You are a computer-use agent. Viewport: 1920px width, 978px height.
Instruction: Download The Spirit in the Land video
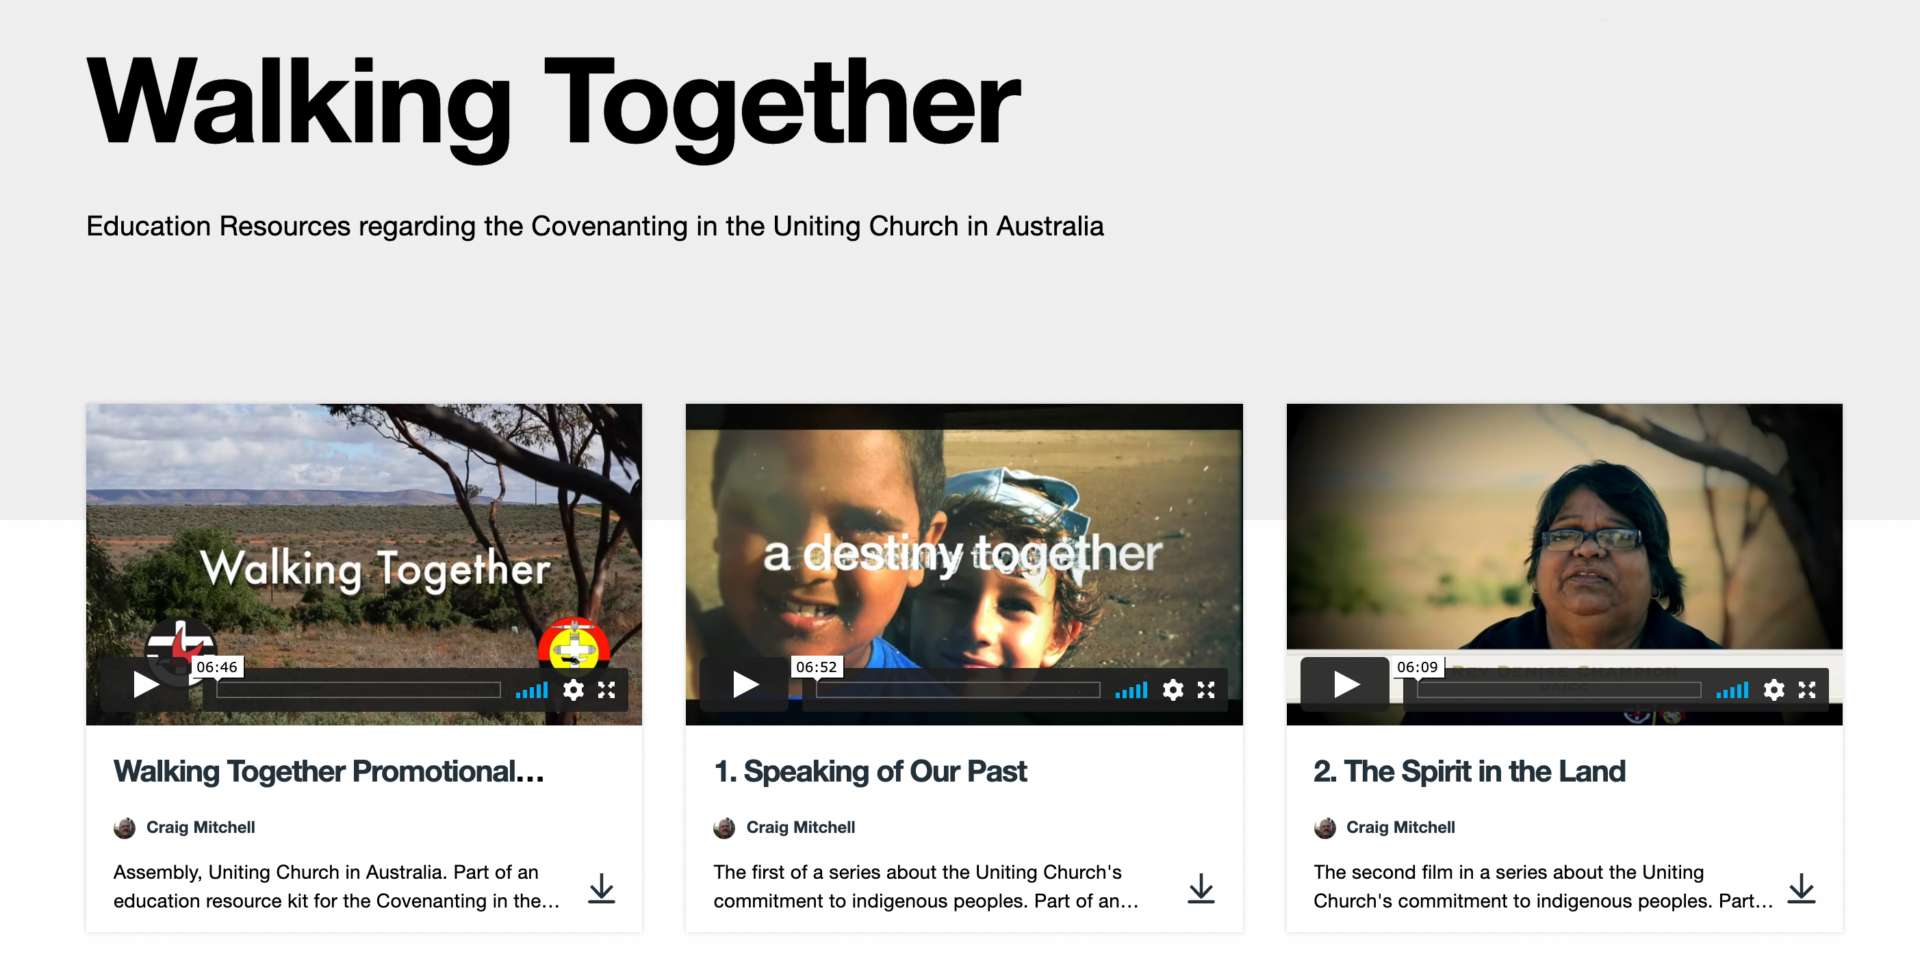(x=1801, y=888)
